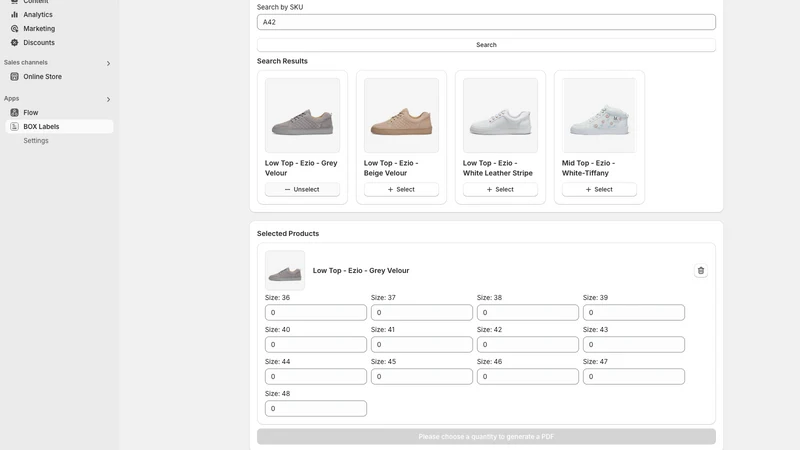Click the Size 46 quantity field
The height and width of the screenshot is (450, 800).
[x=528, y=377]
